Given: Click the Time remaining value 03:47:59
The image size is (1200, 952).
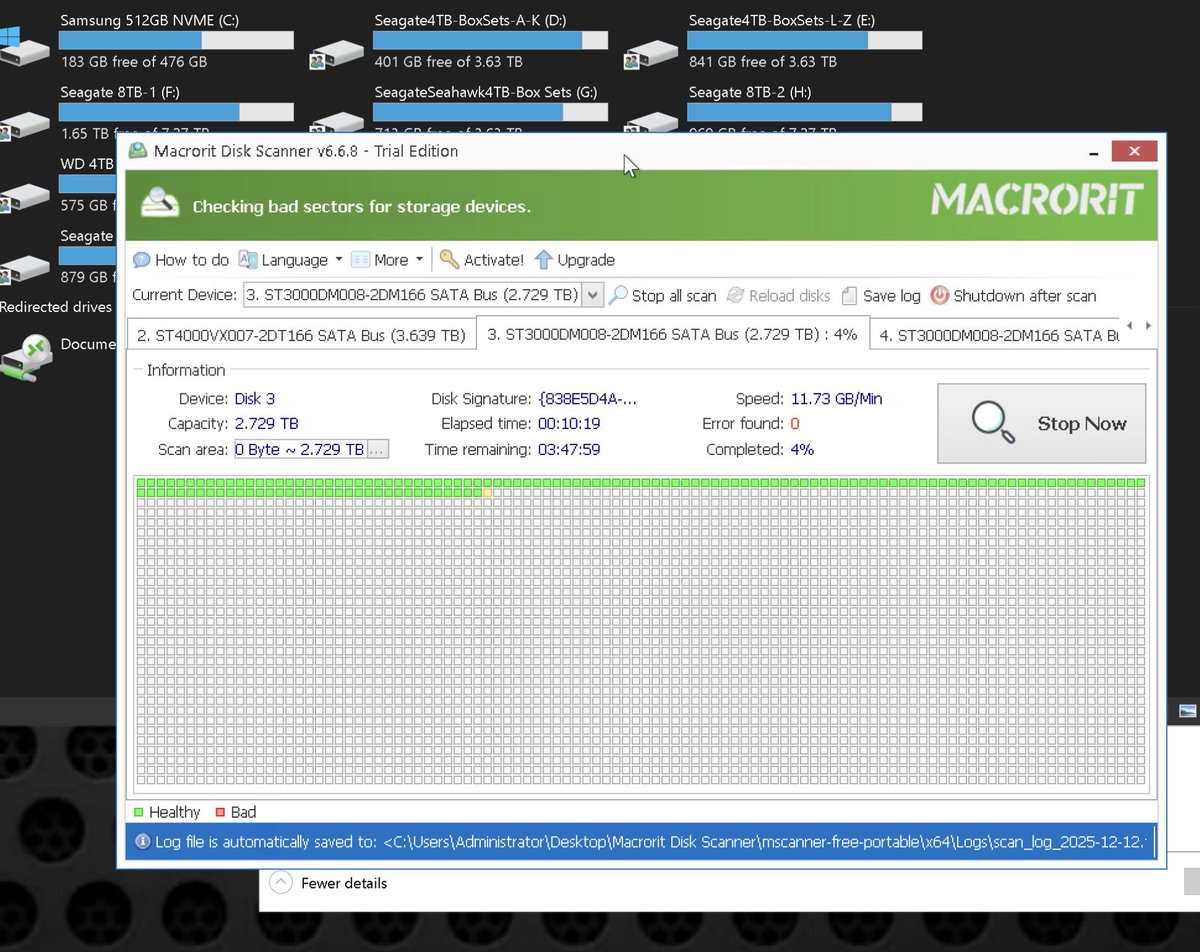Looking at the screenshot, I should (x=569, y=450).
